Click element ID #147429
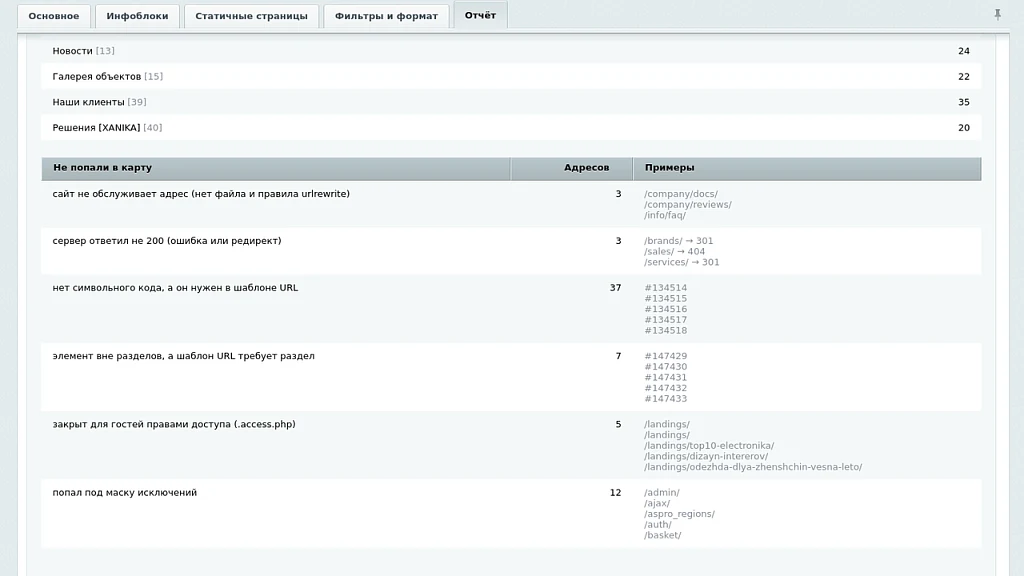The width and height of the screenshot is (1024, 576). coord(665,356)
